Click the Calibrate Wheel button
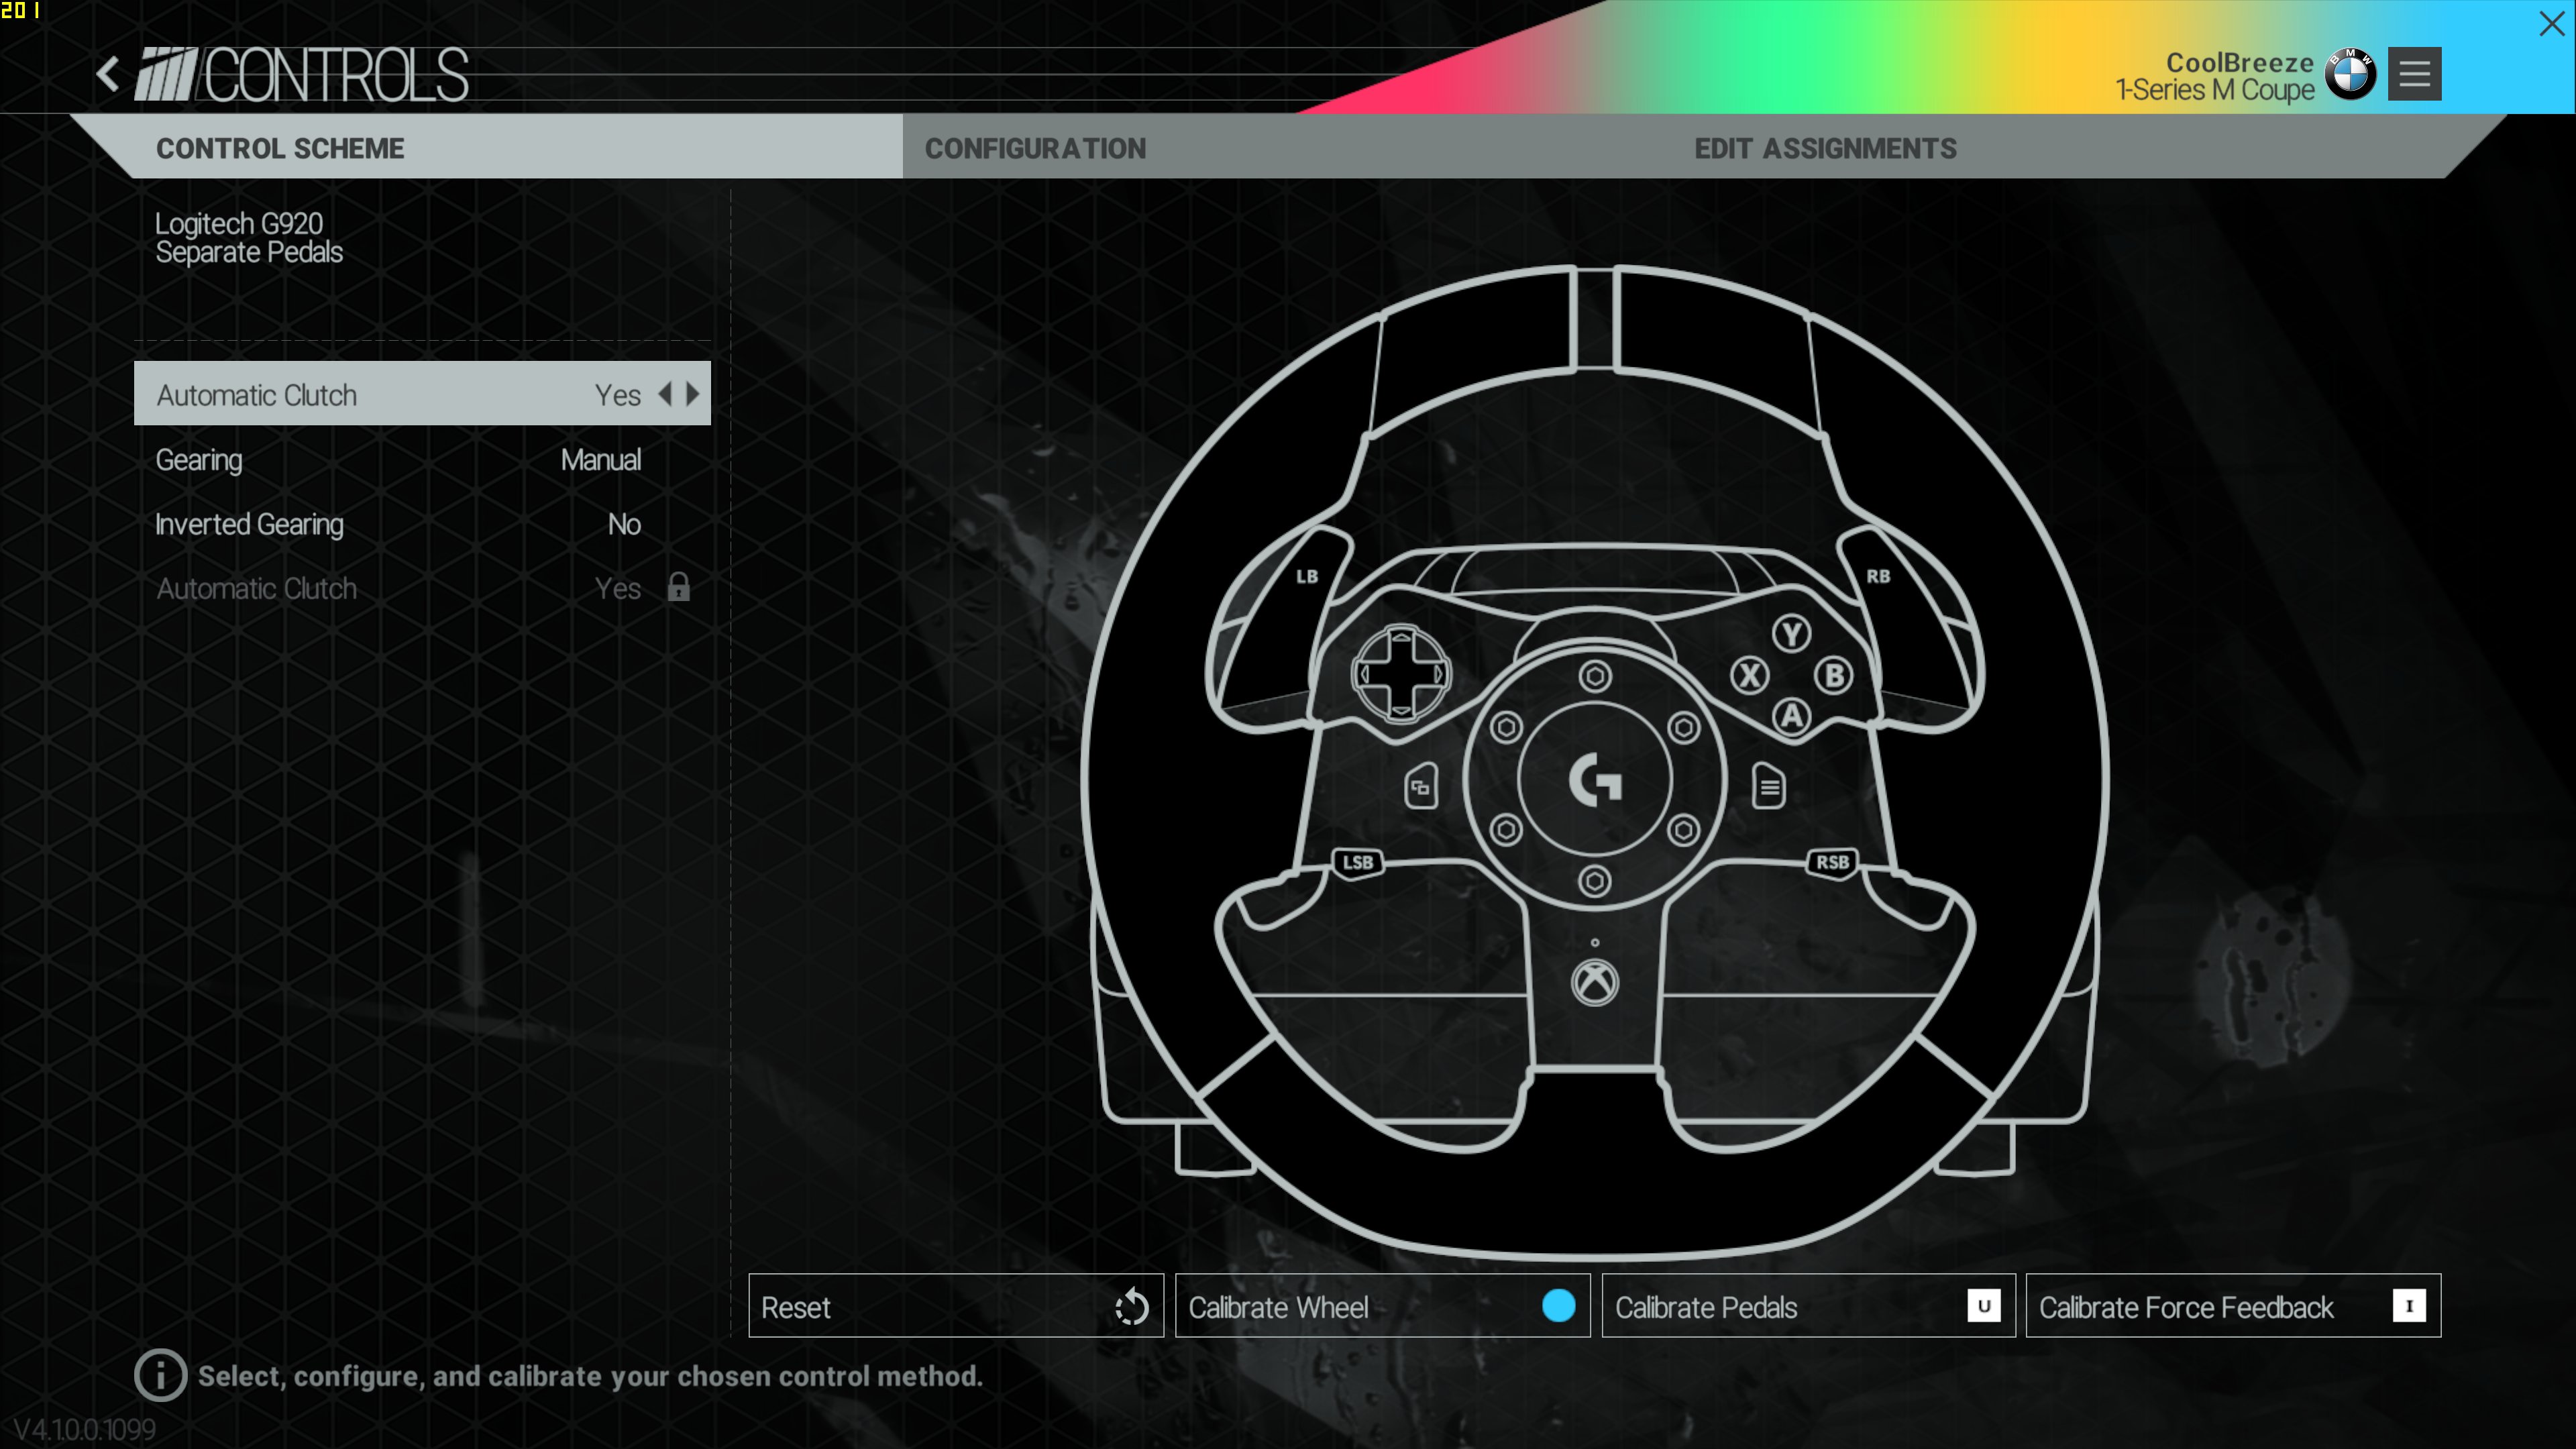 pos(1382,1306)
